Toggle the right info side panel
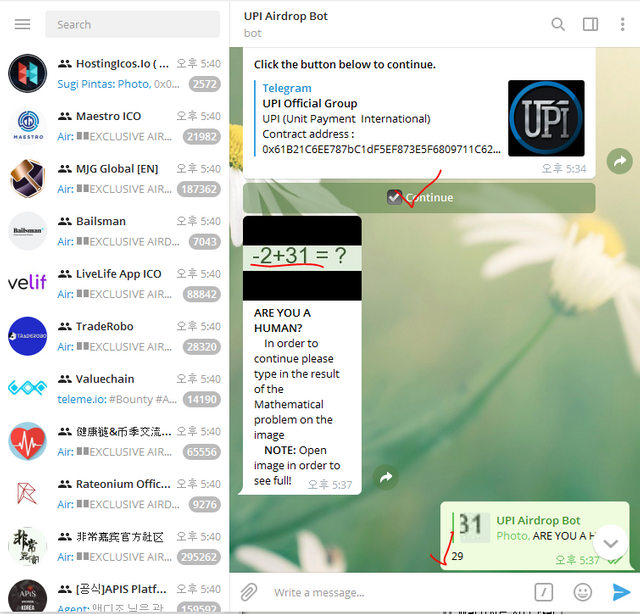The width and height of the screenshot is (640, 614). click(x=590, y=24)
